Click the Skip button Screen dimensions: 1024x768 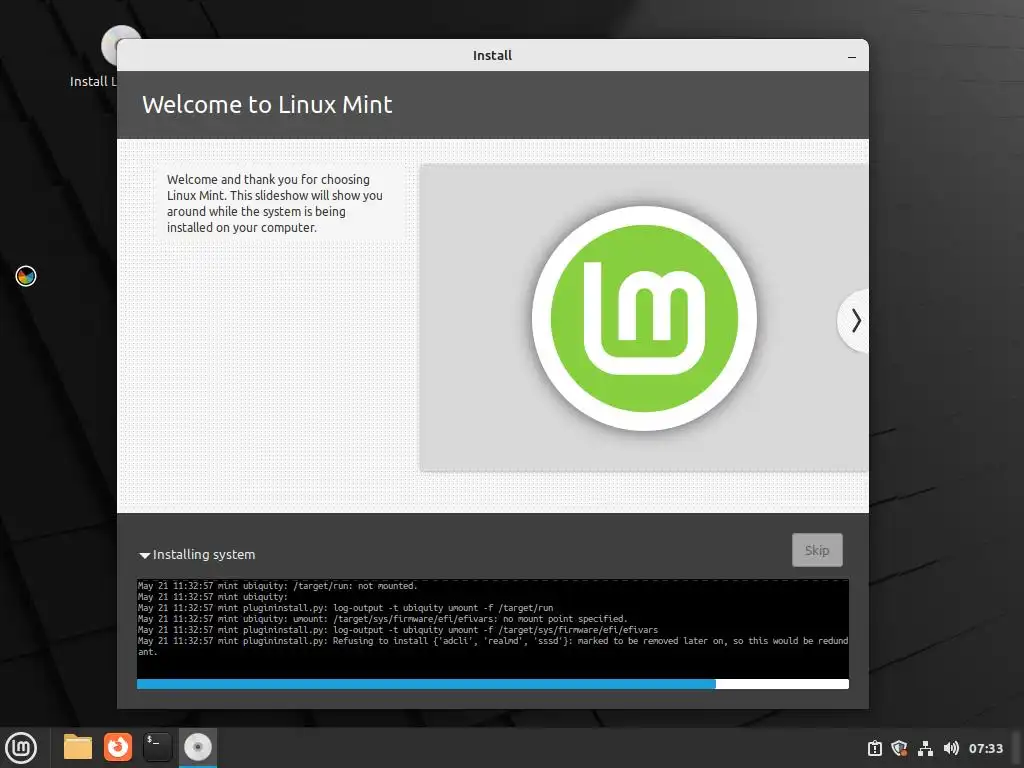[x=817, y=550]
